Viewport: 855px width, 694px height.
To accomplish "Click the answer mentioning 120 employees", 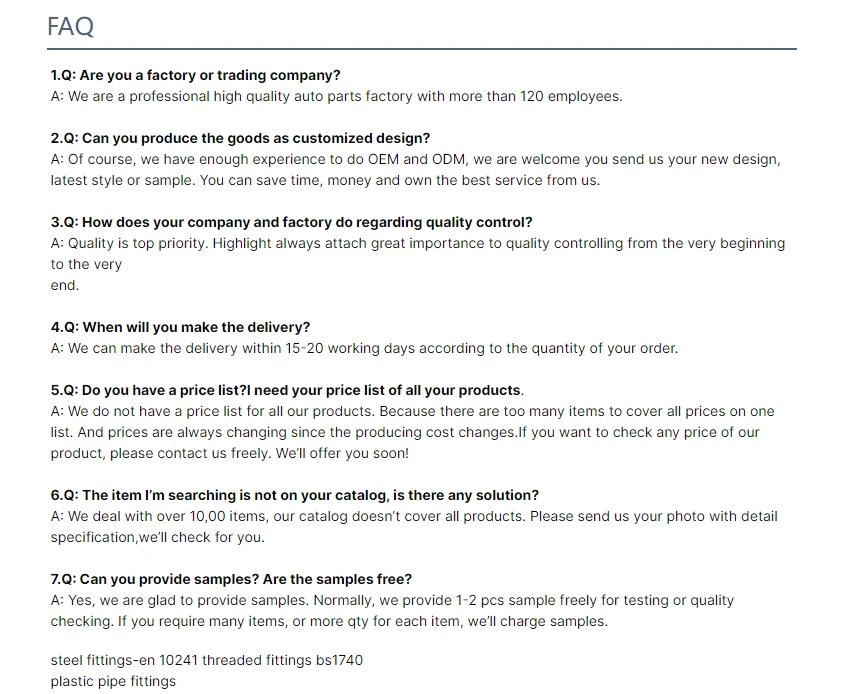I will [336, 96].
